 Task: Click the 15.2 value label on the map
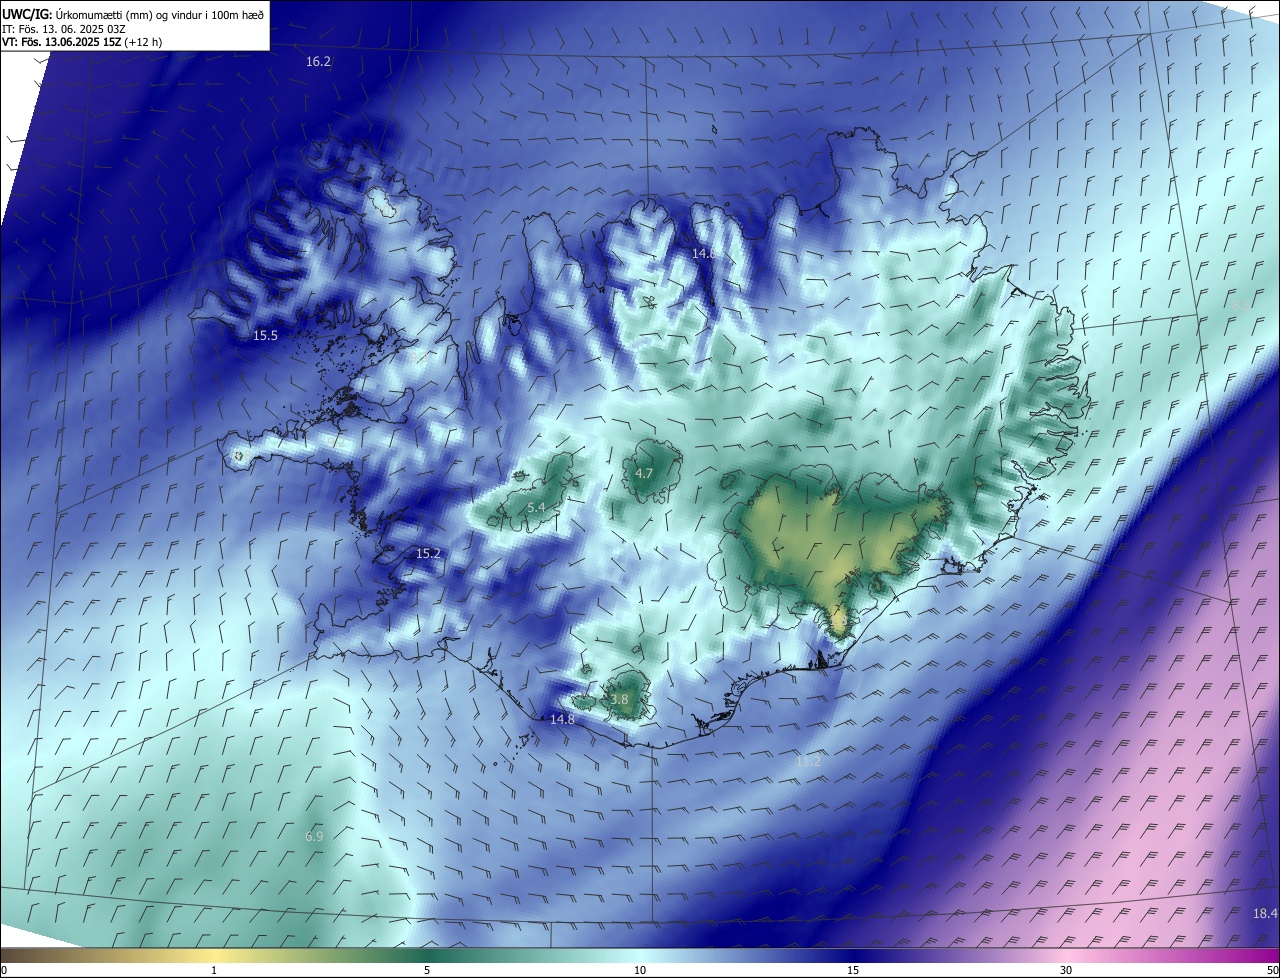tap(428, 553)
